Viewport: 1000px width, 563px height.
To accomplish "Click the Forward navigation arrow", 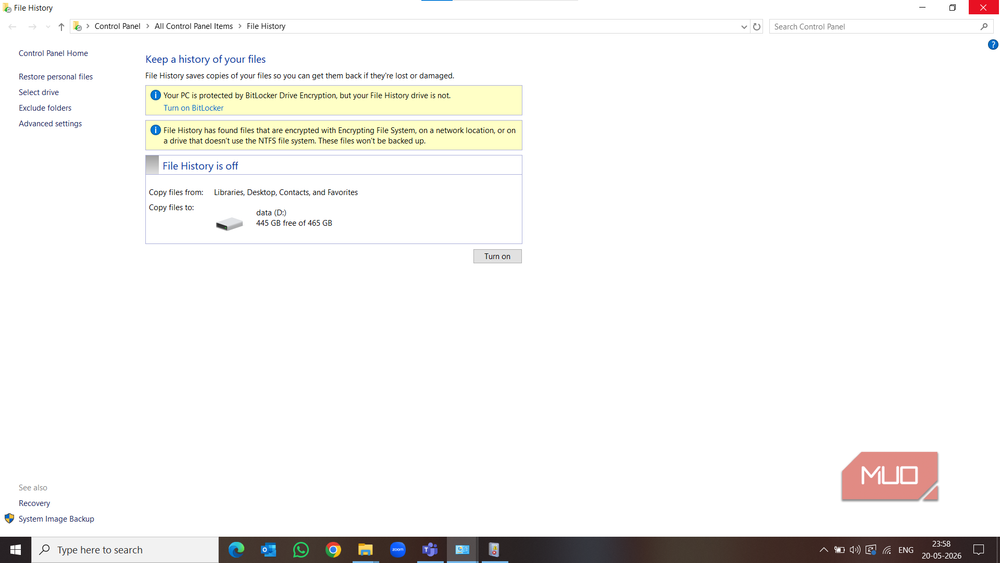I will tap(32, 27).
